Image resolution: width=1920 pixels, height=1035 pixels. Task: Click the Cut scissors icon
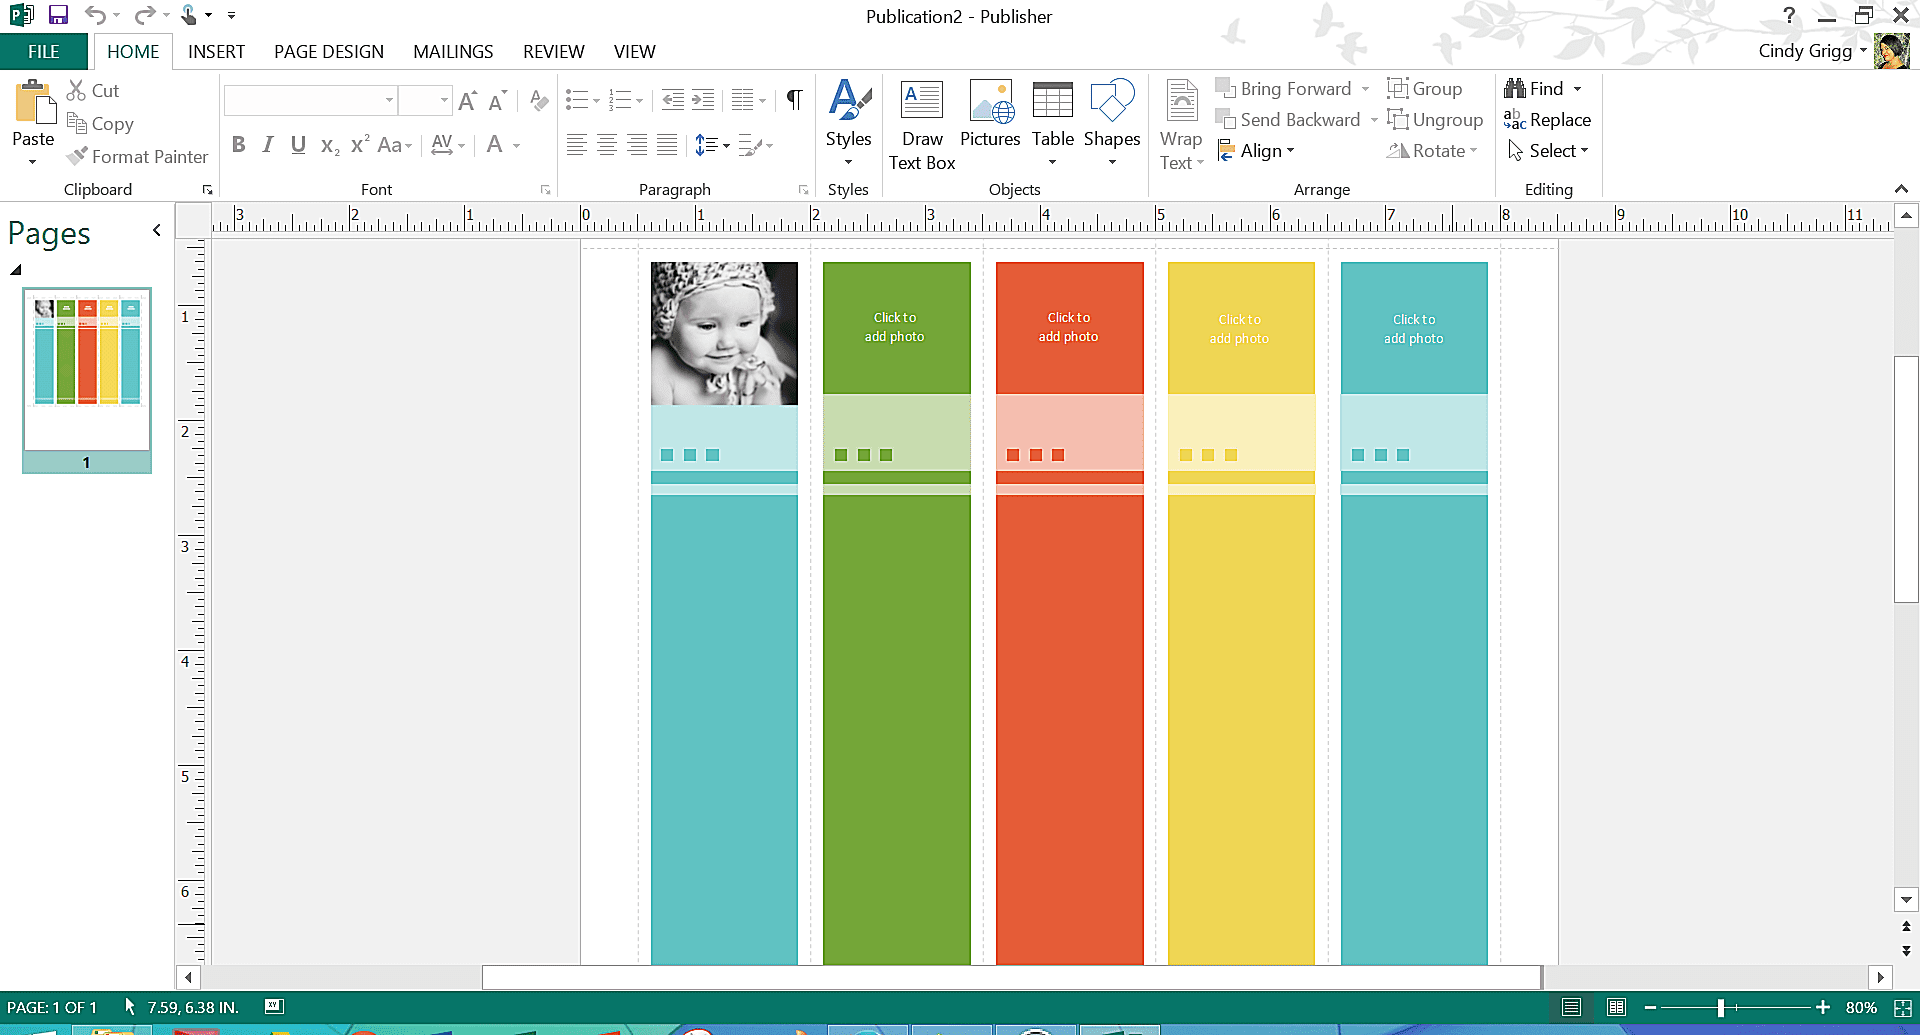click(76, 90)
